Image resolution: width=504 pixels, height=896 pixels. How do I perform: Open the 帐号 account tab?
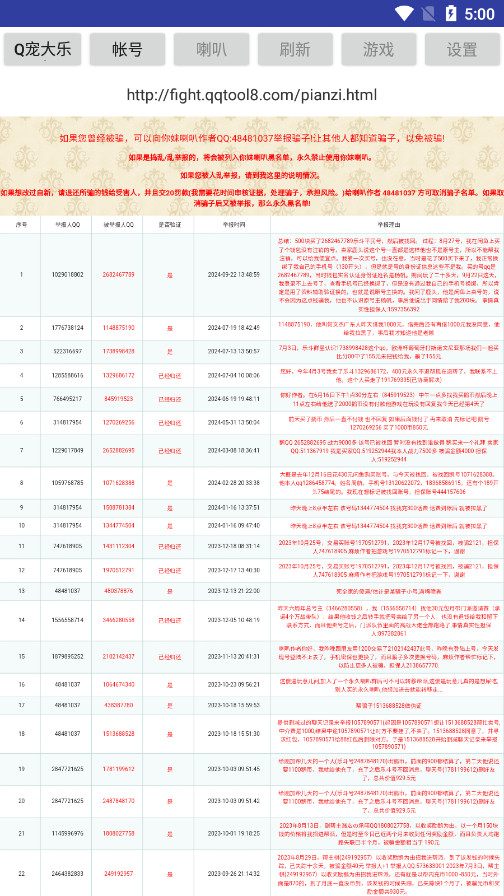[127, 50]
